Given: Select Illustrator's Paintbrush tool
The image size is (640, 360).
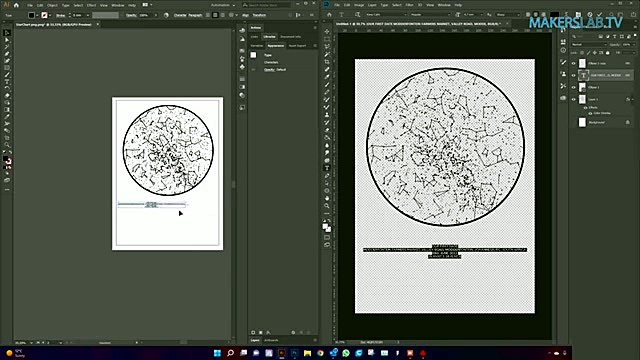Looking at the screenshot, I should pyautogui.click(x=7, y=75).
